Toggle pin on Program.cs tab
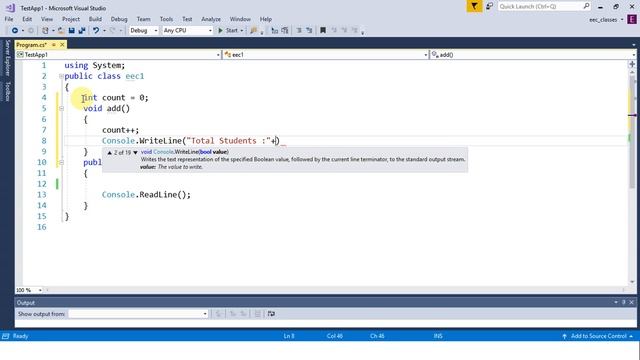640x360 pixels. (x=54, y=44)
